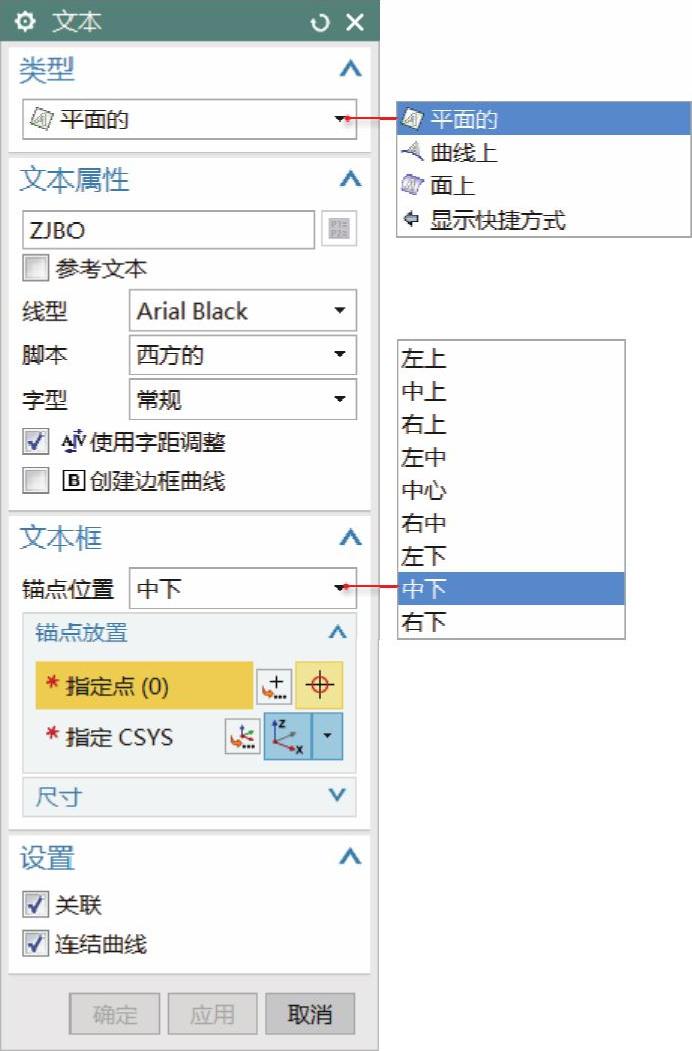The height and width of the screenshot is (1051, 692).
Task: Click the text editor icon beside ZJBO field
Action: tap(339, 230)
